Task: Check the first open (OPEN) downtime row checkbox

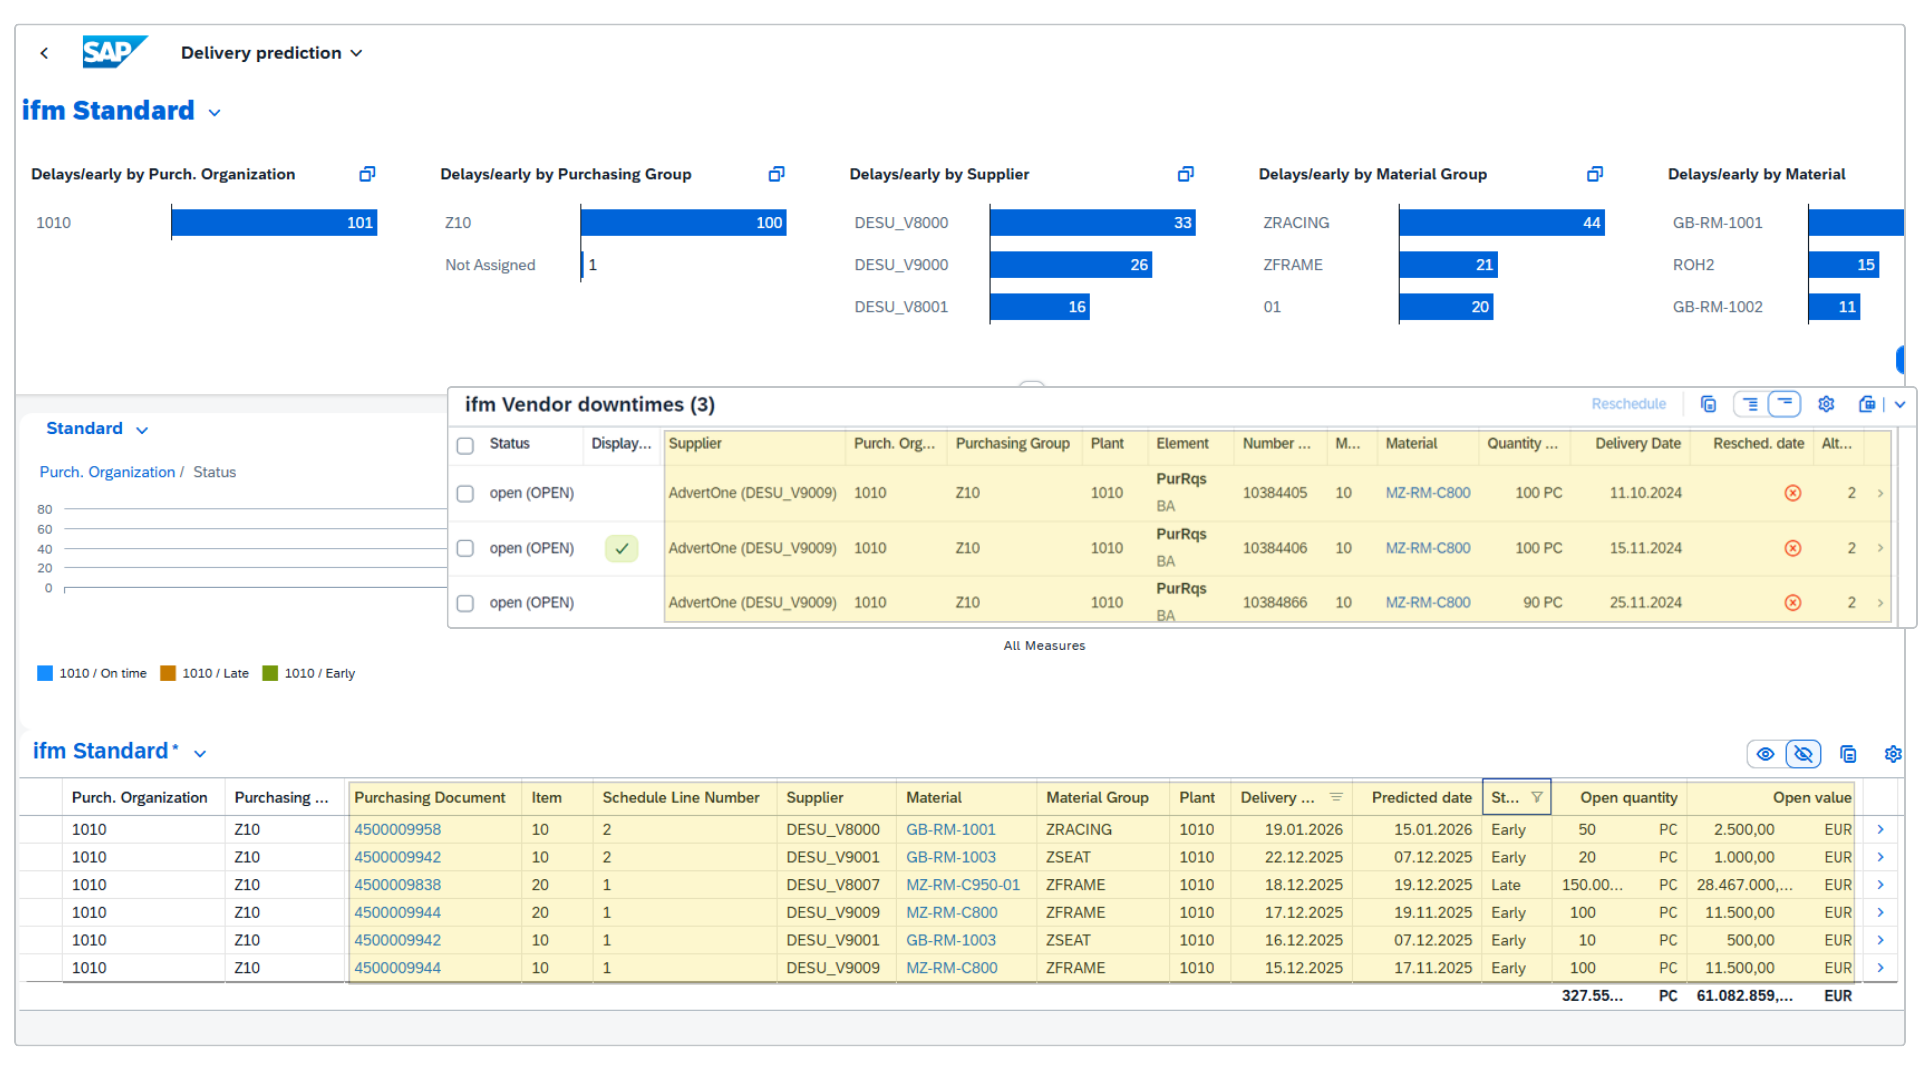Action: coord(465,493)
